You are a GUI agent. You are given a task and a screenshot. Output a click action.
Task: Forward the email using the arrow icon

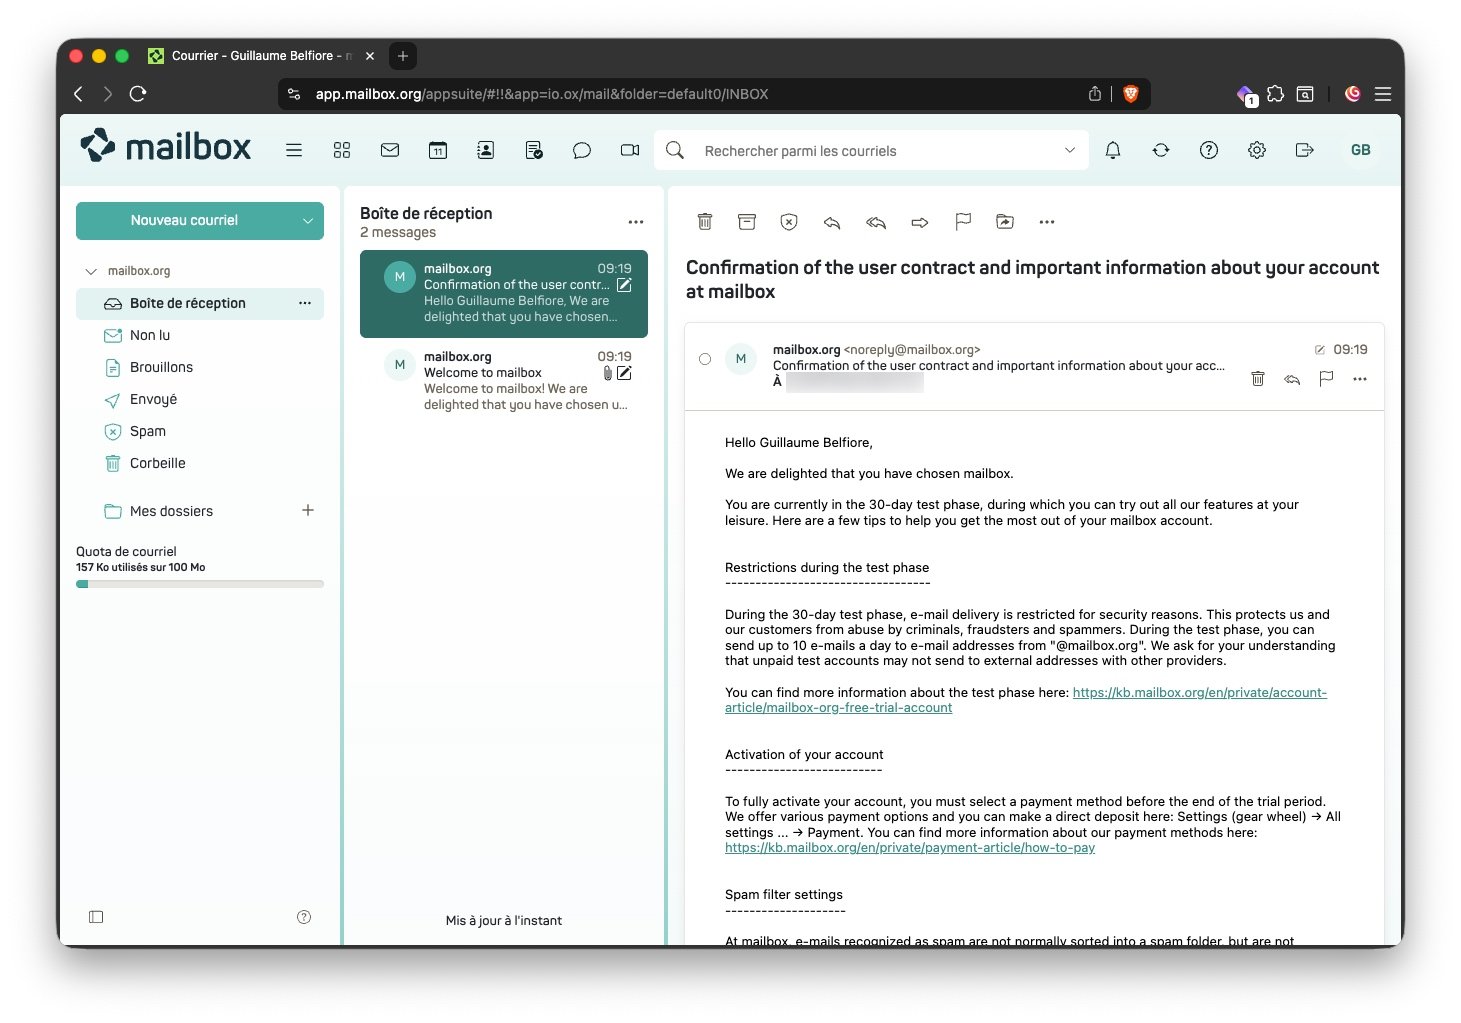pyautogui.click(x=919, y=222)
